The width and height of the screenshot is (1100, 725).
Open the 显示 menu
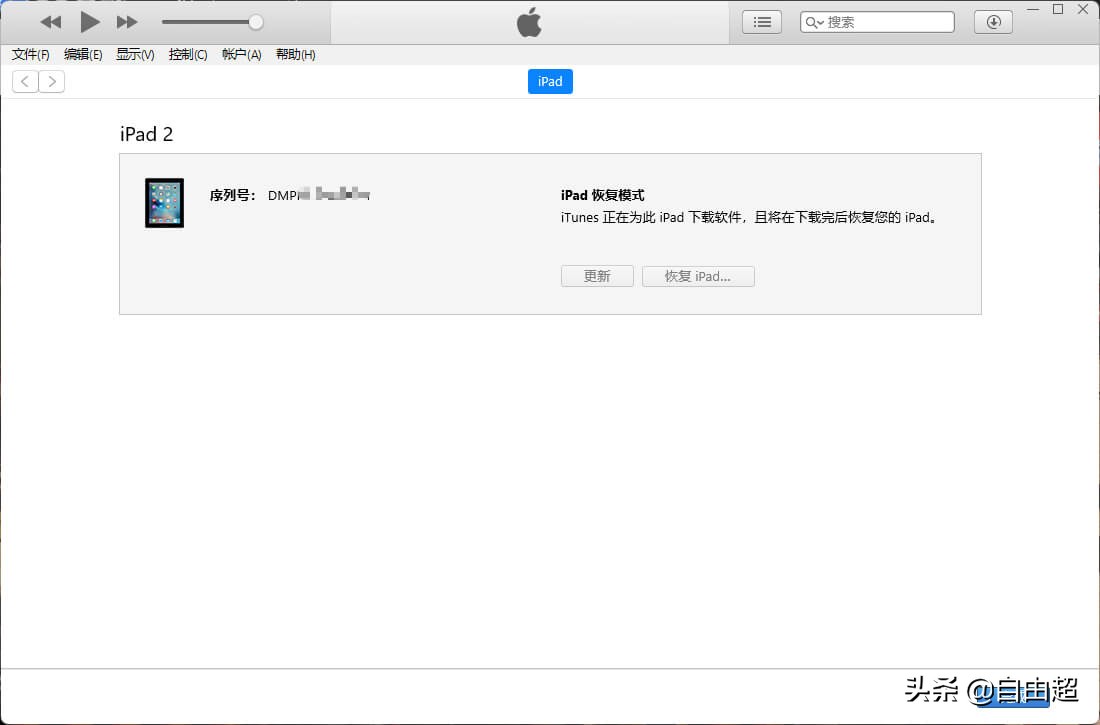pos(134,55)
